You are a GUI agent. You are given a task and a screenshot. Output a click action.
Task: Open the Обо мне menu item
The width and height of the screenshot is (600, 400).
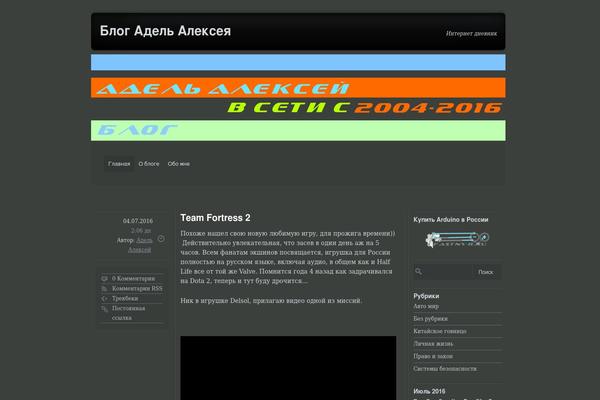click(x=179, y=164)
